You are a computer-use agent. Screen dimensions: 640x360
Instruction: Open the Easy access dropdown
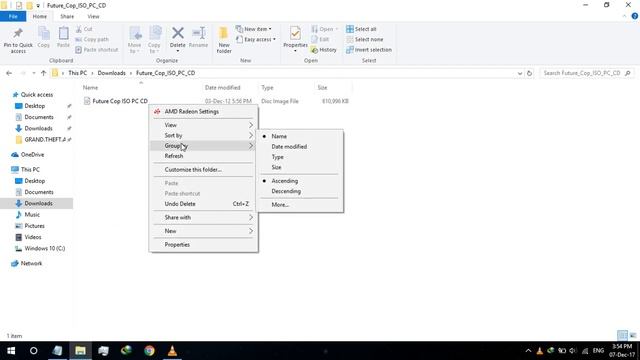256,40
